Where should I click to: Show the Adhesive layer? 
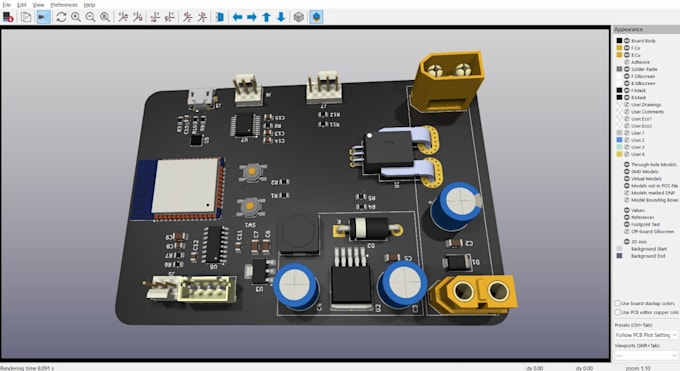pyautogui.click(x=627, y=62)
